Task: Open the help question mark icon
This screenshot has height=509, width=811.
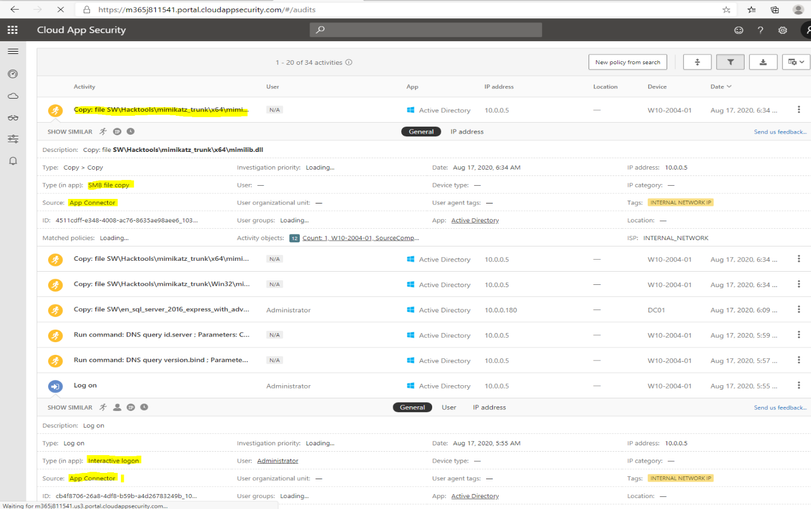Action: (760, 30)
